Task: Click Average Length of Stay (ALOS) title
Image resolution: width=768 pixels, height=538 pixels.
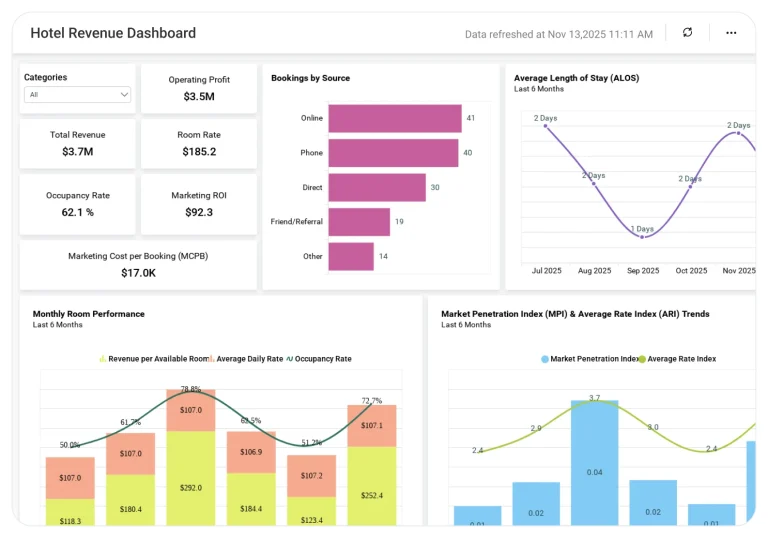Action: 576,78
